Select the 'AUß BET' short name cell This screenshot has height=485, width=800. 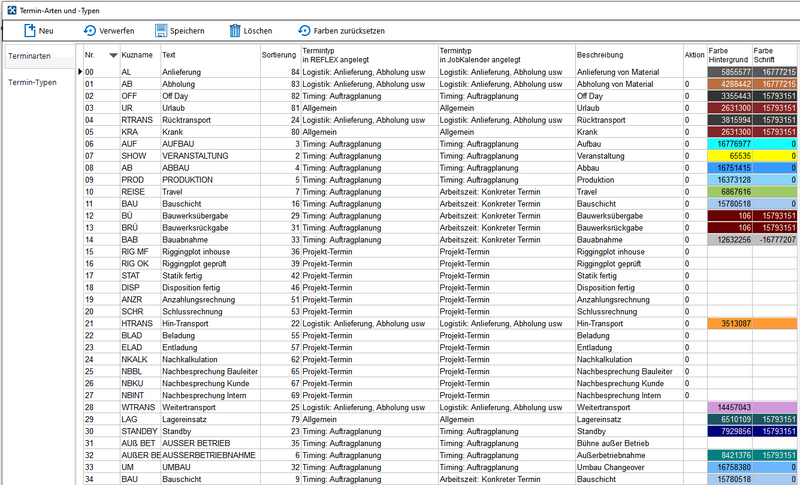[x=140, y=444]
